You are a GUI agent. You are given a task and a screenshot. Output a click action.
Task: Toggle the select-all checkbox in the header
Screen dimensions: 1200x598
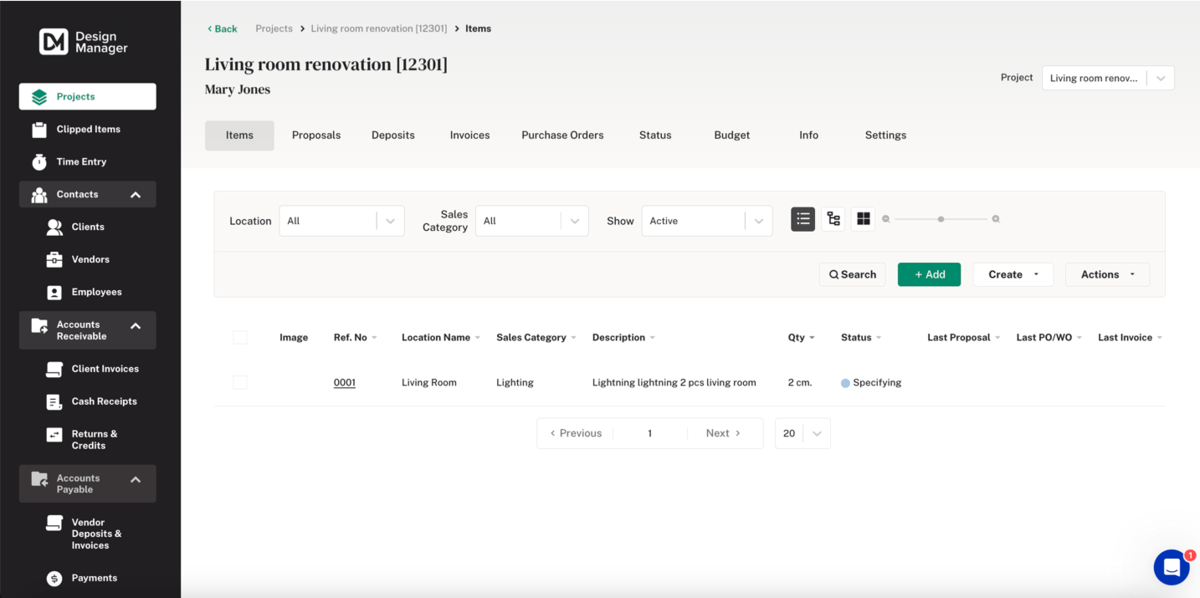point(240,337)
